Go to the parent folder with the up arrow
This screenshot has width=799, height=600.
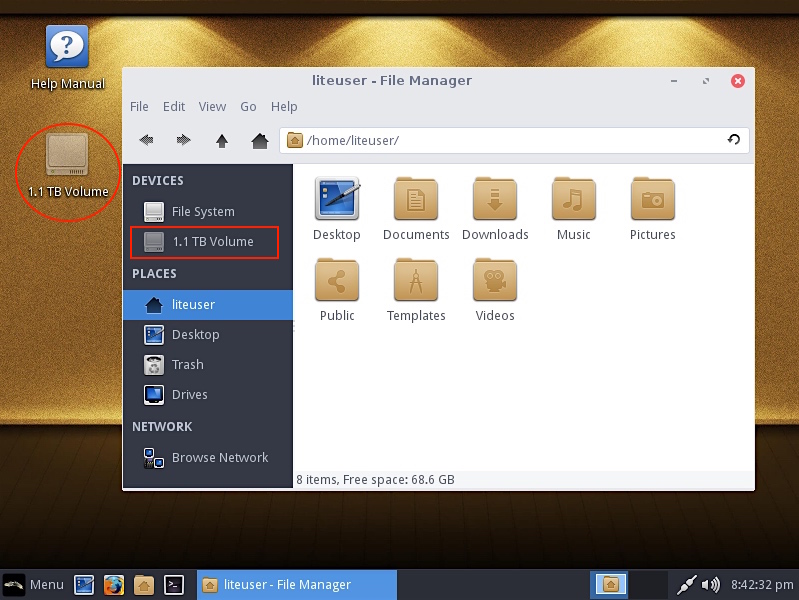[x=222, y=141]
